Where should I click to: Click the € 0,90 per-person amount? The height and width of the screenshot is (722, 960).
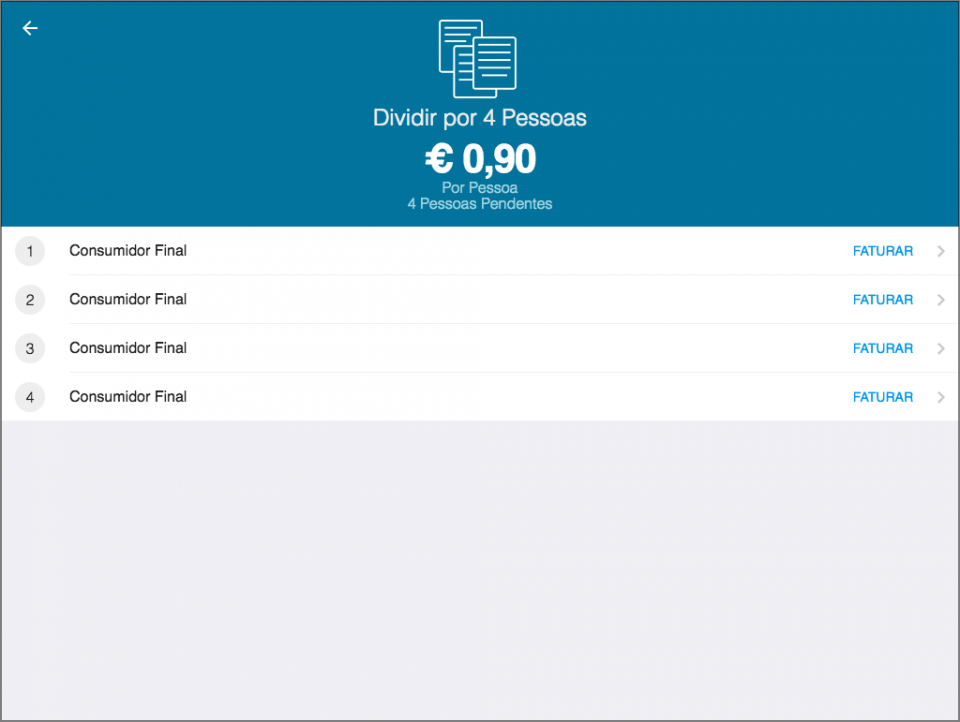coord(480,159)
